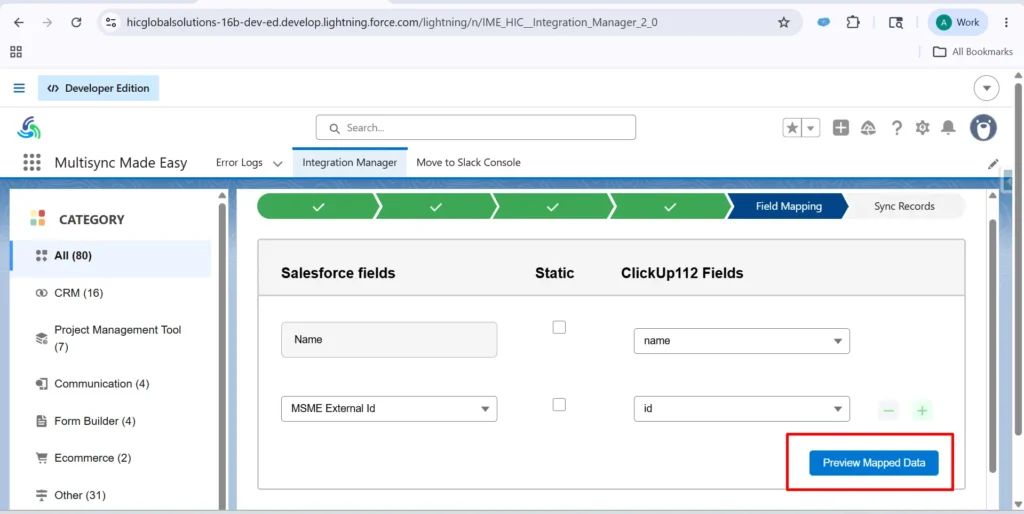Open the MSME External Id dropdown
The image size is (1024, 514).
(x=389, y=409)
